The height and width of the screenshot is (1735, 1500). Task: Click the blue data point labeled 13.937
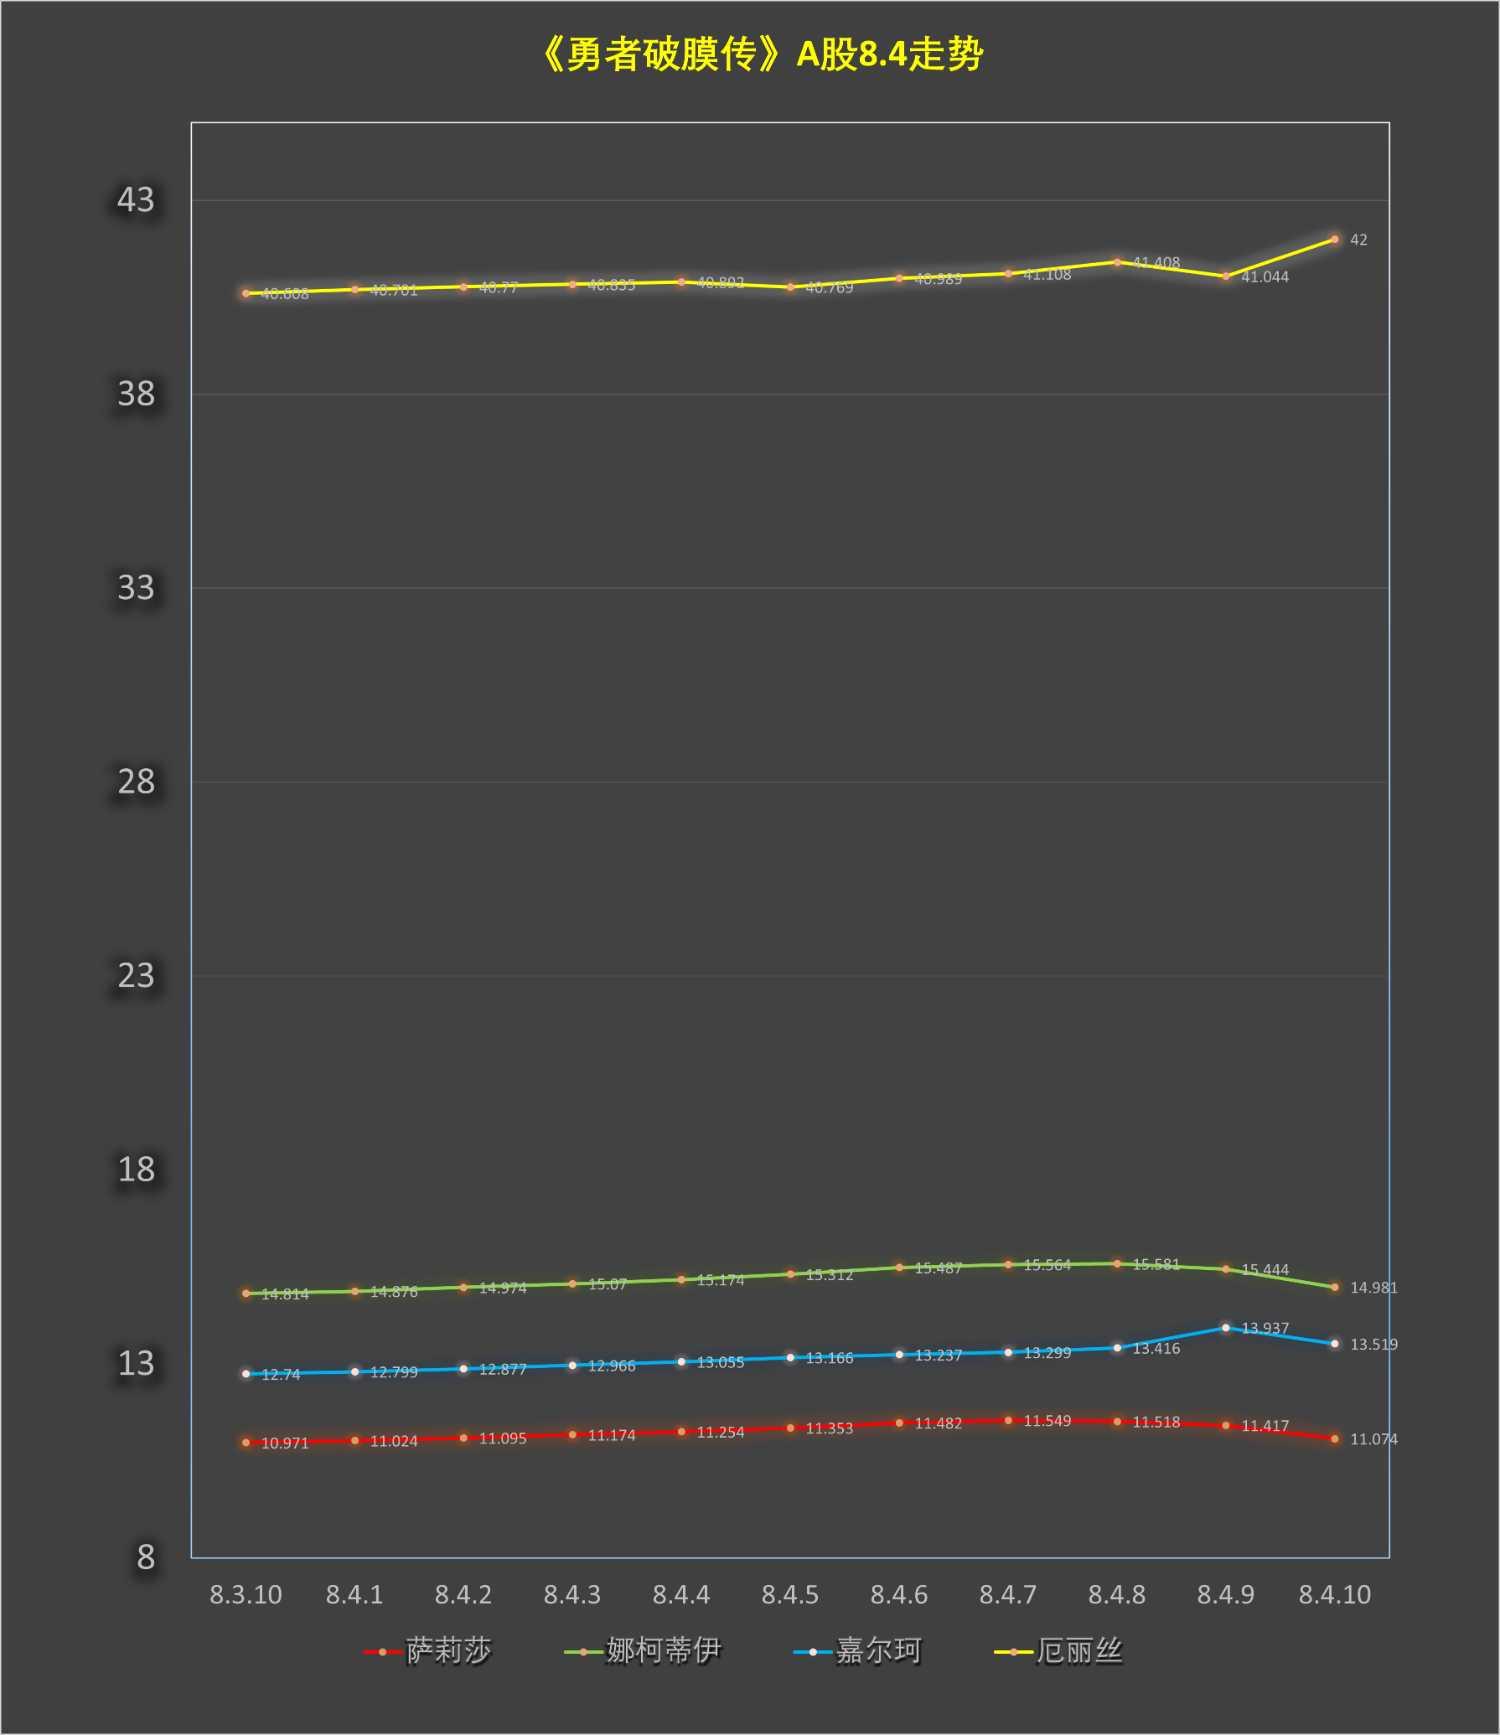point(1225,1328)
